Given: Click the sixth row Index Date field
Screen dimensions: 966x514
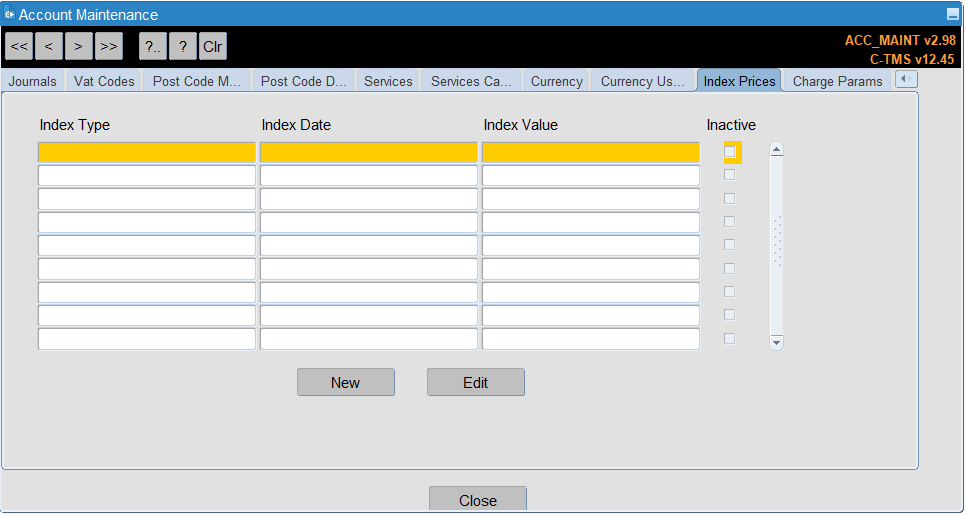Looking at the screenshot, I should point(368,269).
